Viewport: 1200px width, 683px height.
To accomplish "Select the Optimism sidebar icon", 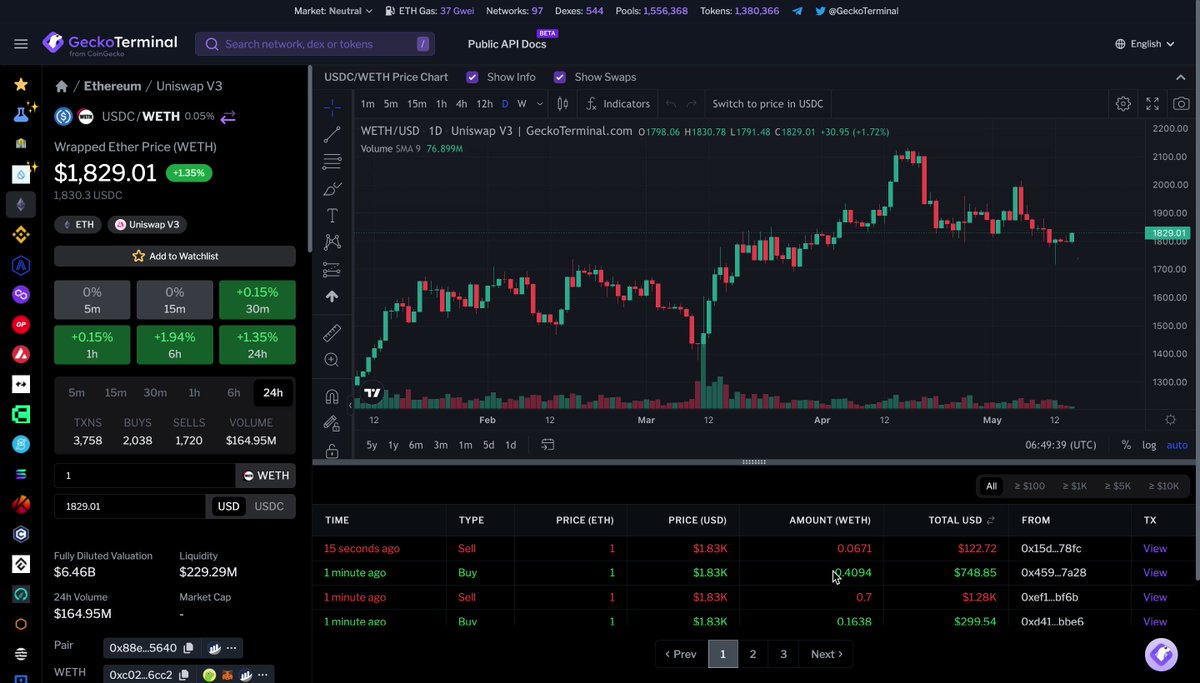I will click(21, 325).
